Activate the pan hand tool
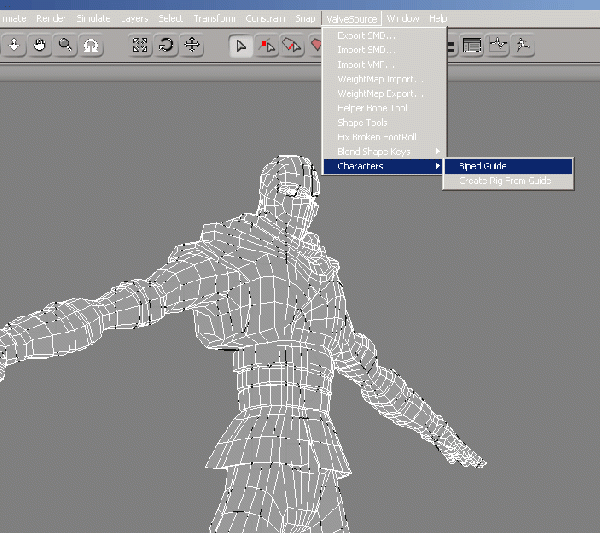Screen dimensions: 600x533 click(x=39, y=46)
